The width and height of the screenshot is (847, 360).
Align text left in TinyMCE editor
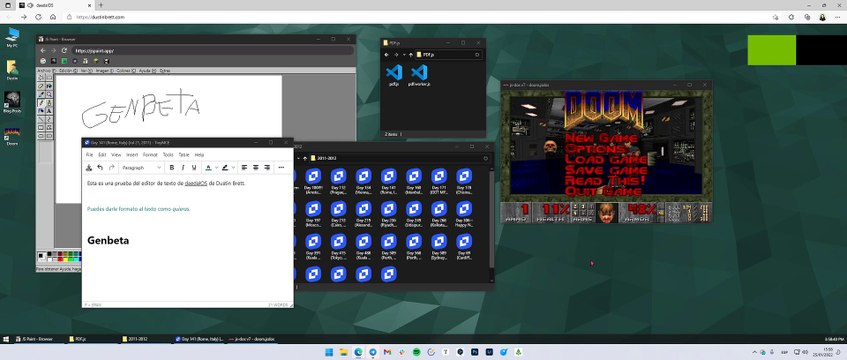tap(244, 168)
